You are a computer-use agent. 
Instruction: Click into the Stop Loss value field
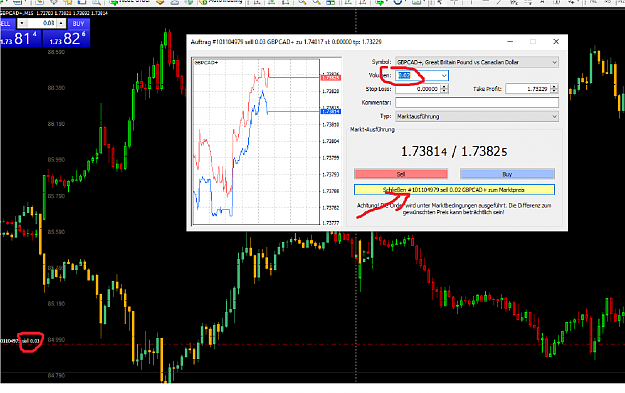tap(417, 89)
